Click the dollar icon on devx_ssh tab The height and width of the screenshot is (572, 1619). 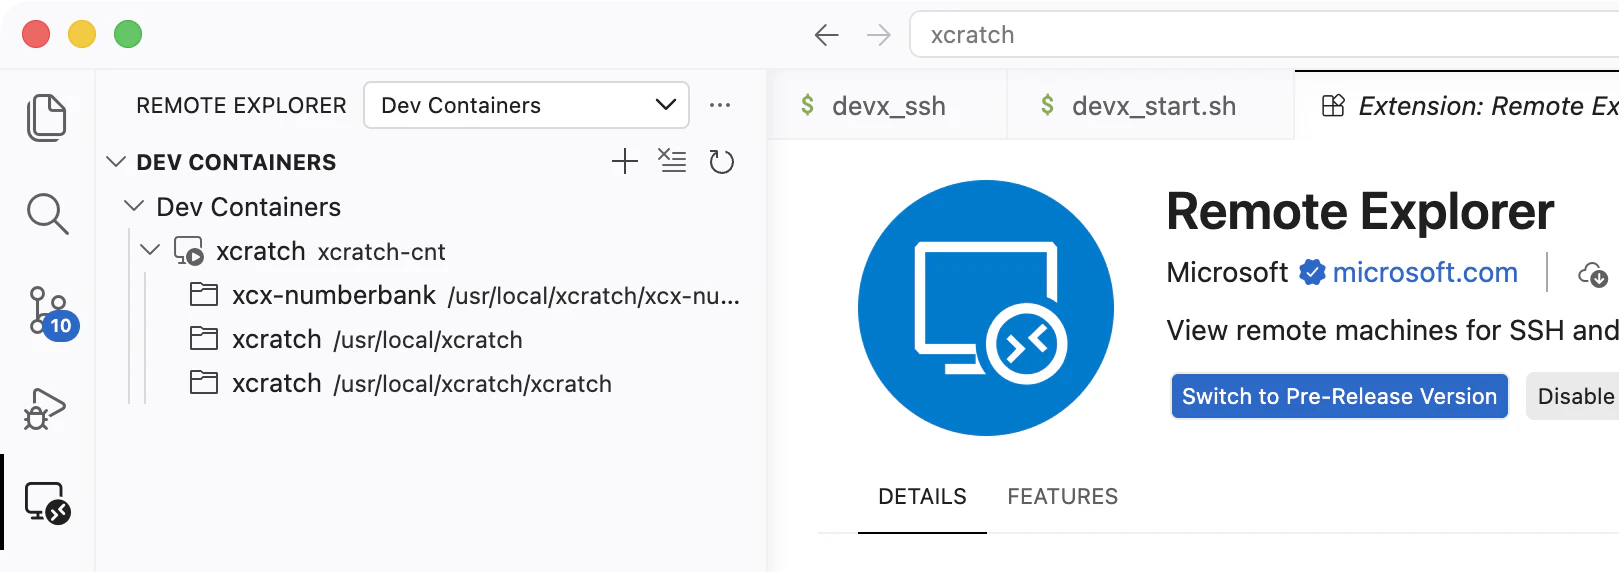[808, 105]
